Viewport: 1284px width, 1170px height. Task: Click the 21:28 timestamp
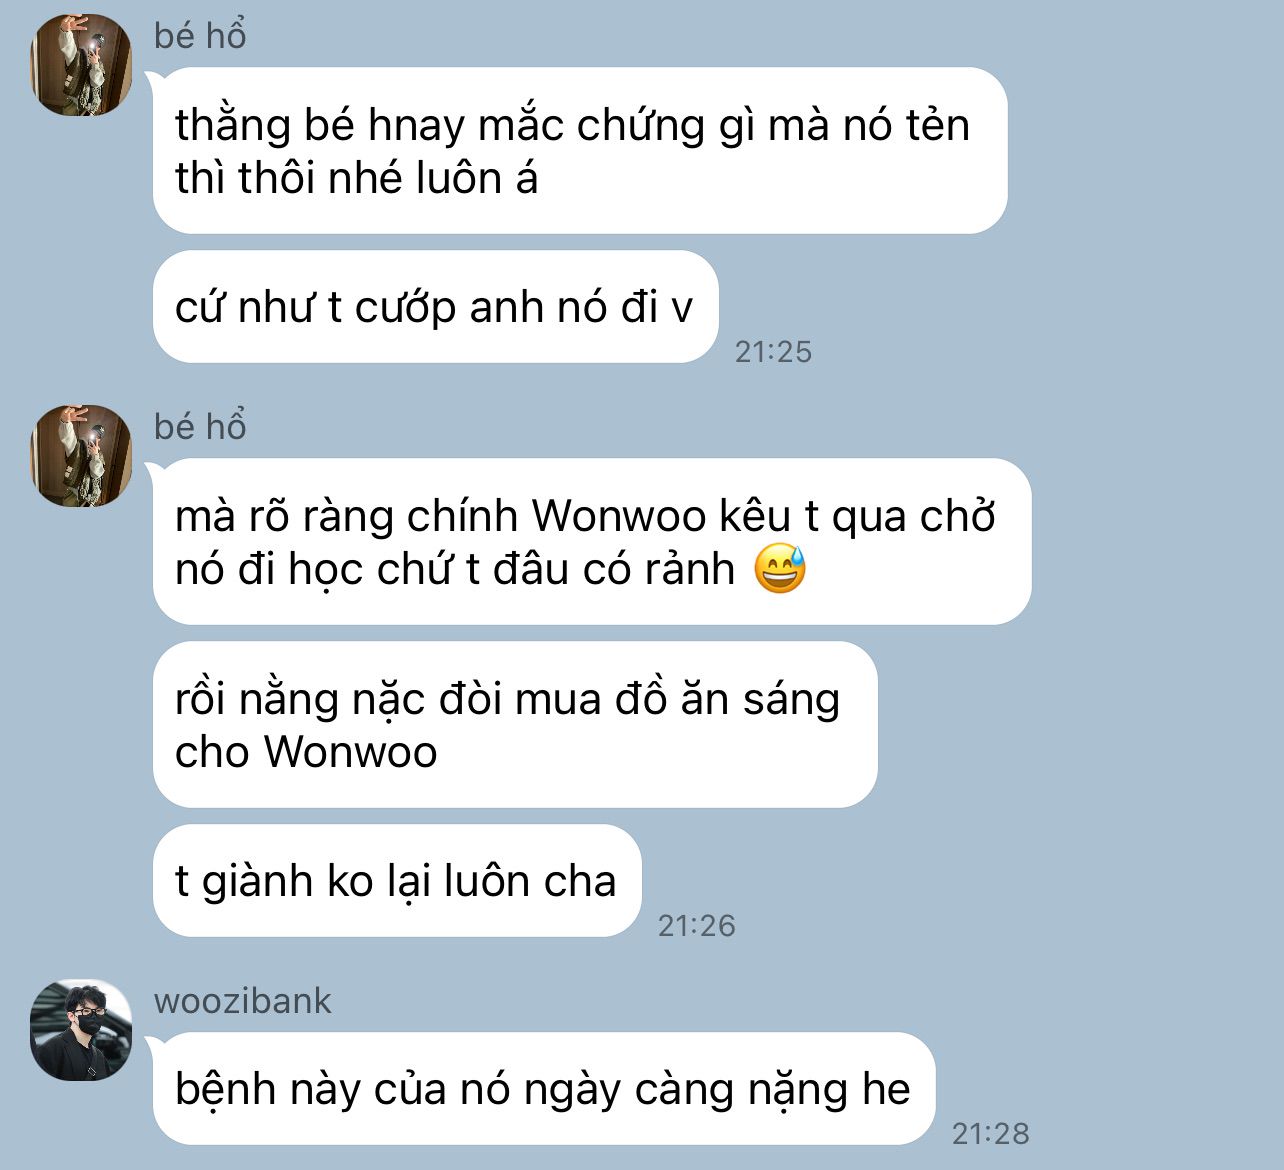990,1134
